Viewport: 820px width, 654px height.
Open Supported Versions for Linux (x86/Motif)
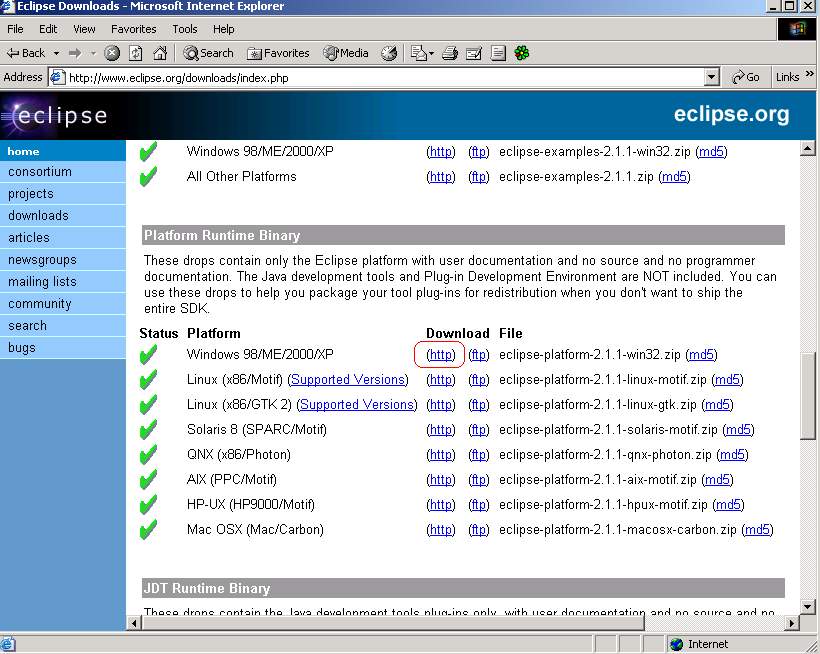click(348, 380)
